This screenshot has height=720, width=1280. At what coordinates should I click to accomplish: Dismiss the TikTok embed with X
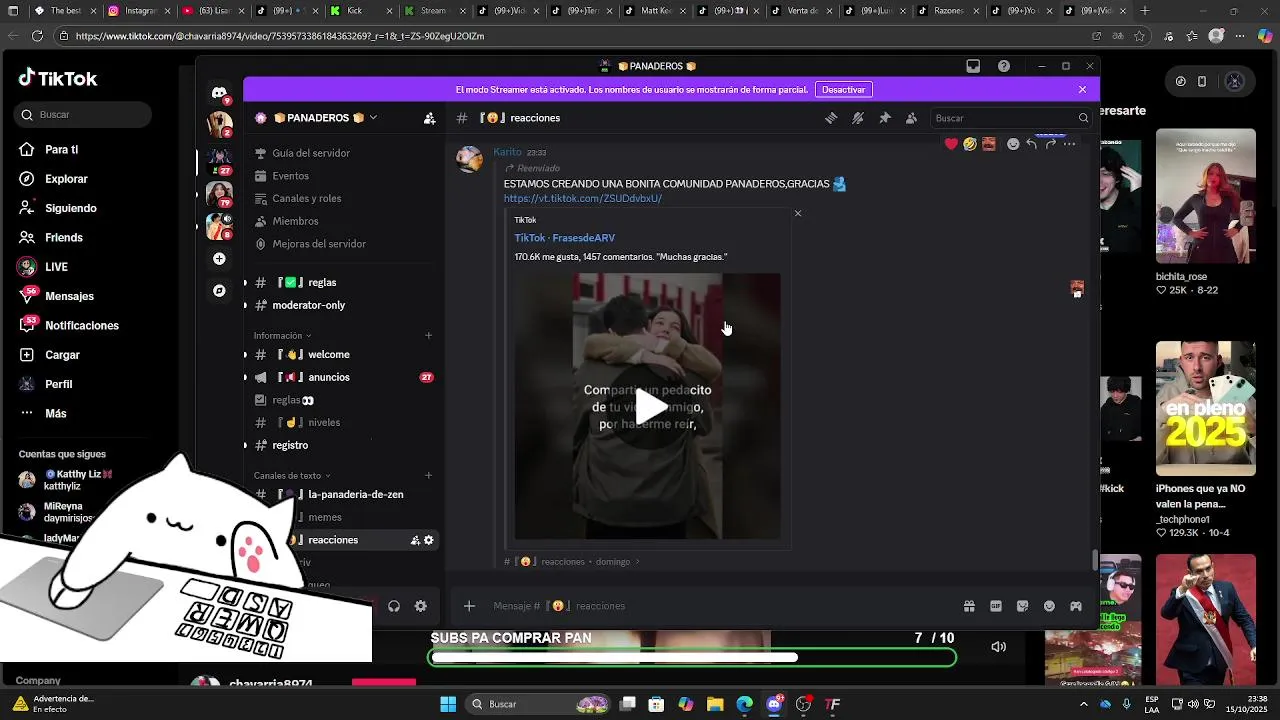[x=797, y=213]
